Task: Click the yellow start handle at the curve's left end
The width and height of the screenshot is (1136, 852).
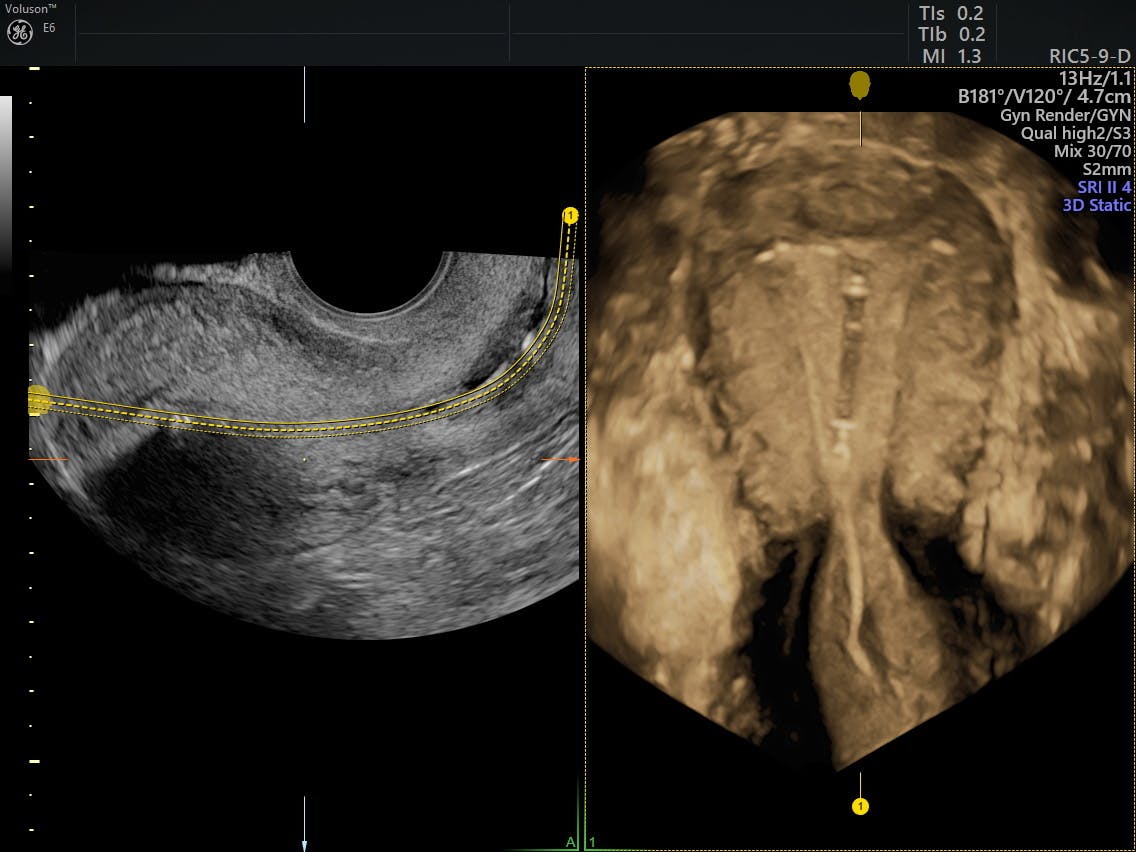Action: click(x=38, y=400)
